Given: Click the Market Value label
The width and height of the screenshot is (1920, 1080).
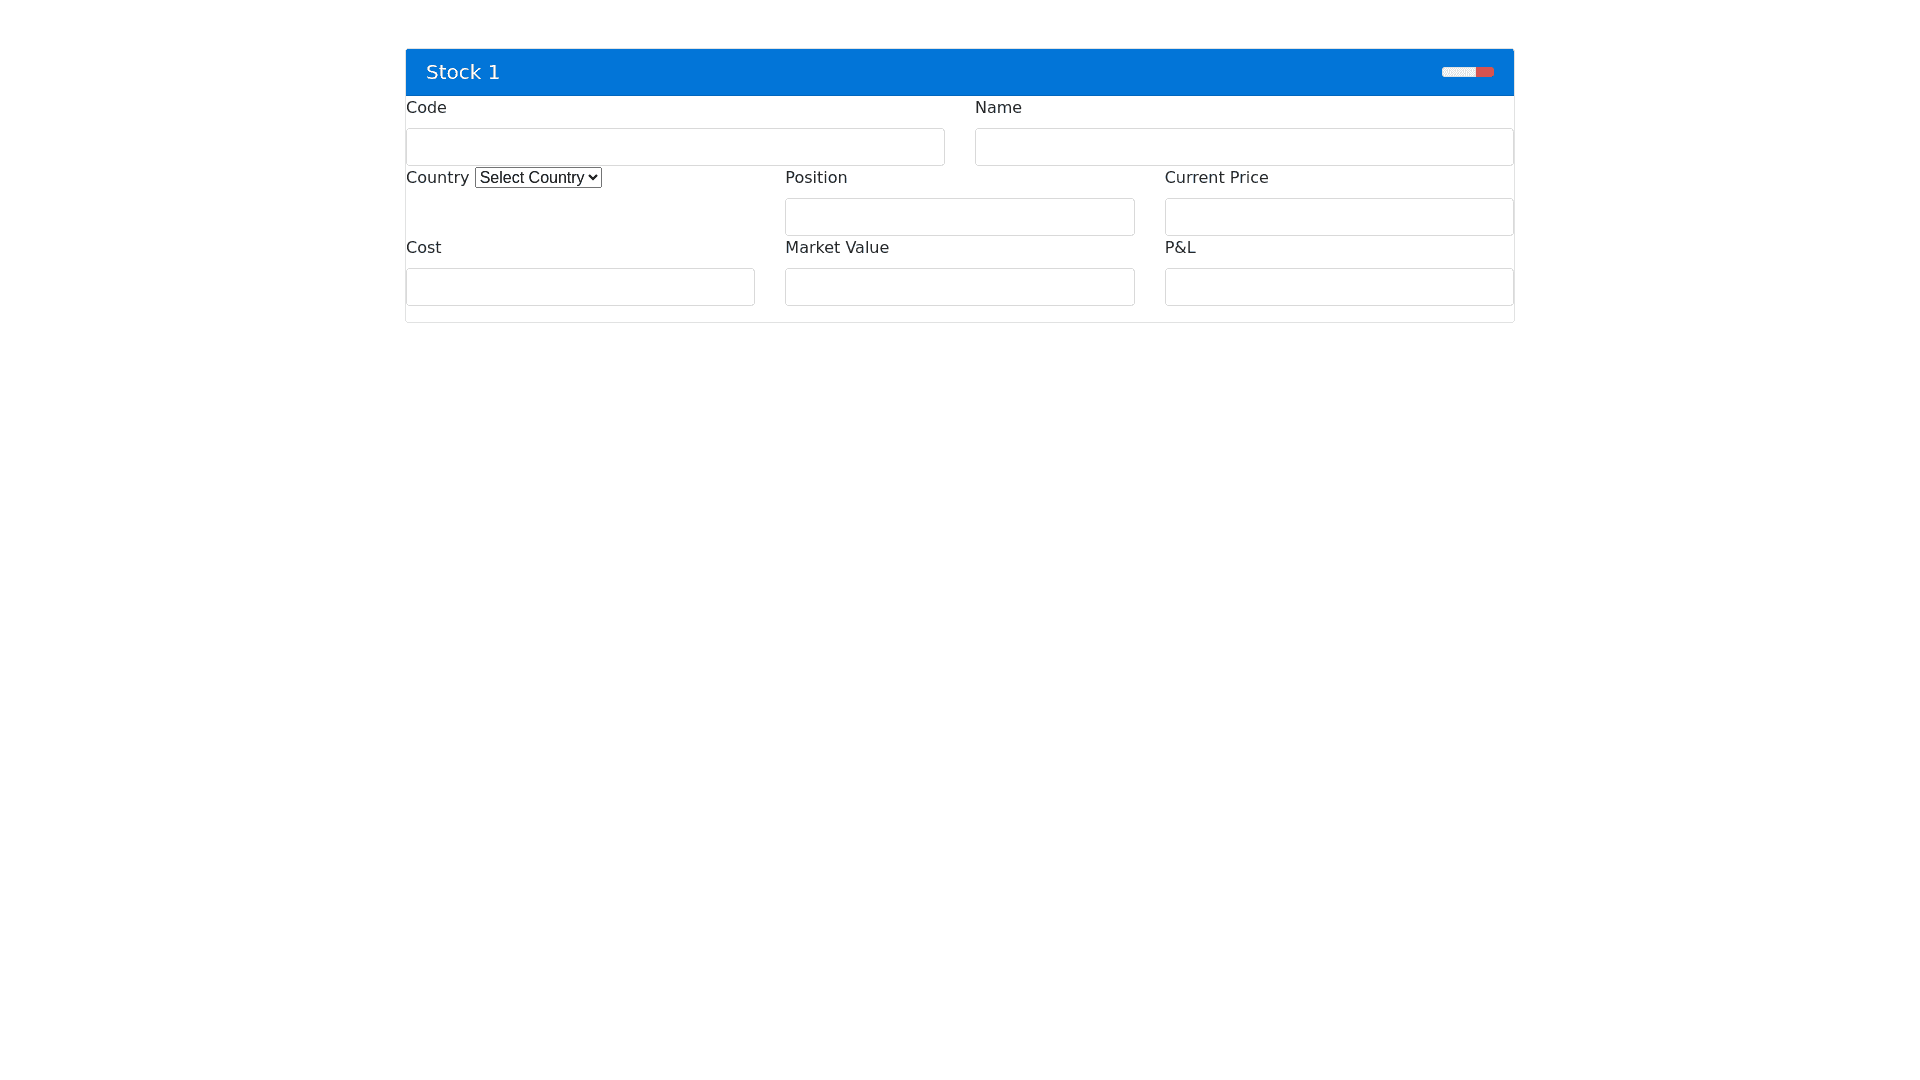Looking at the screenshot, I should (x=836, y=248).
